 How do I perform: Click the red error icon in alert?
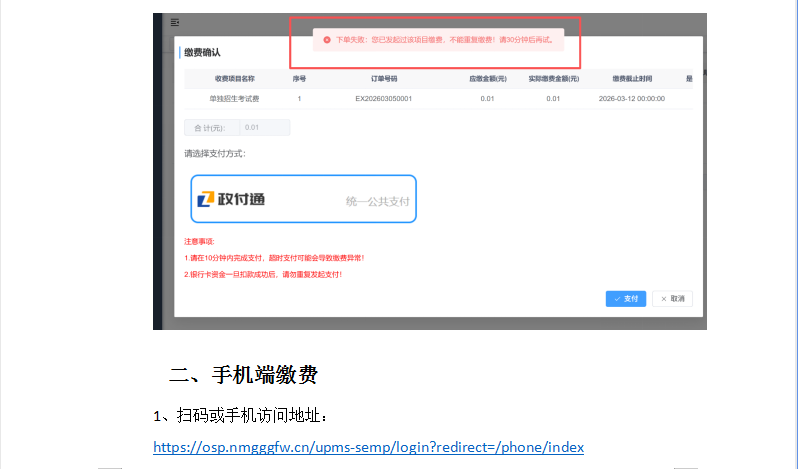click(x=326, y=40)
